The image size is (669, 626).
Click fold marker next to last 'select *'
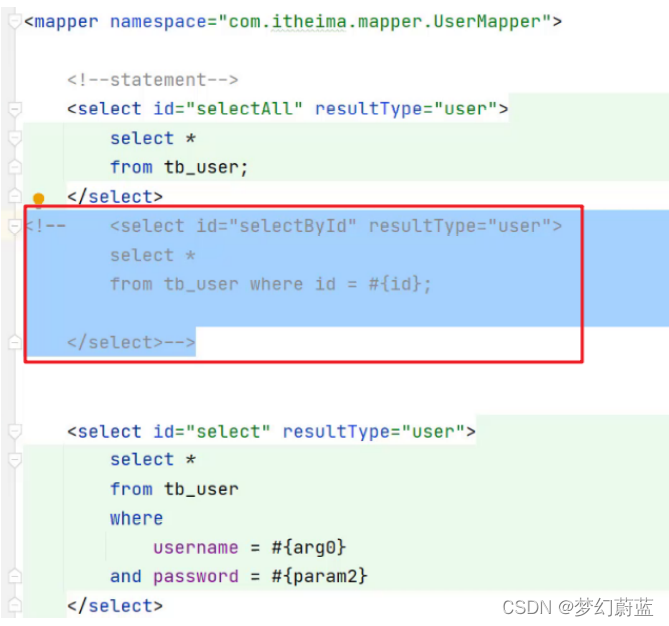pos(15,460)
